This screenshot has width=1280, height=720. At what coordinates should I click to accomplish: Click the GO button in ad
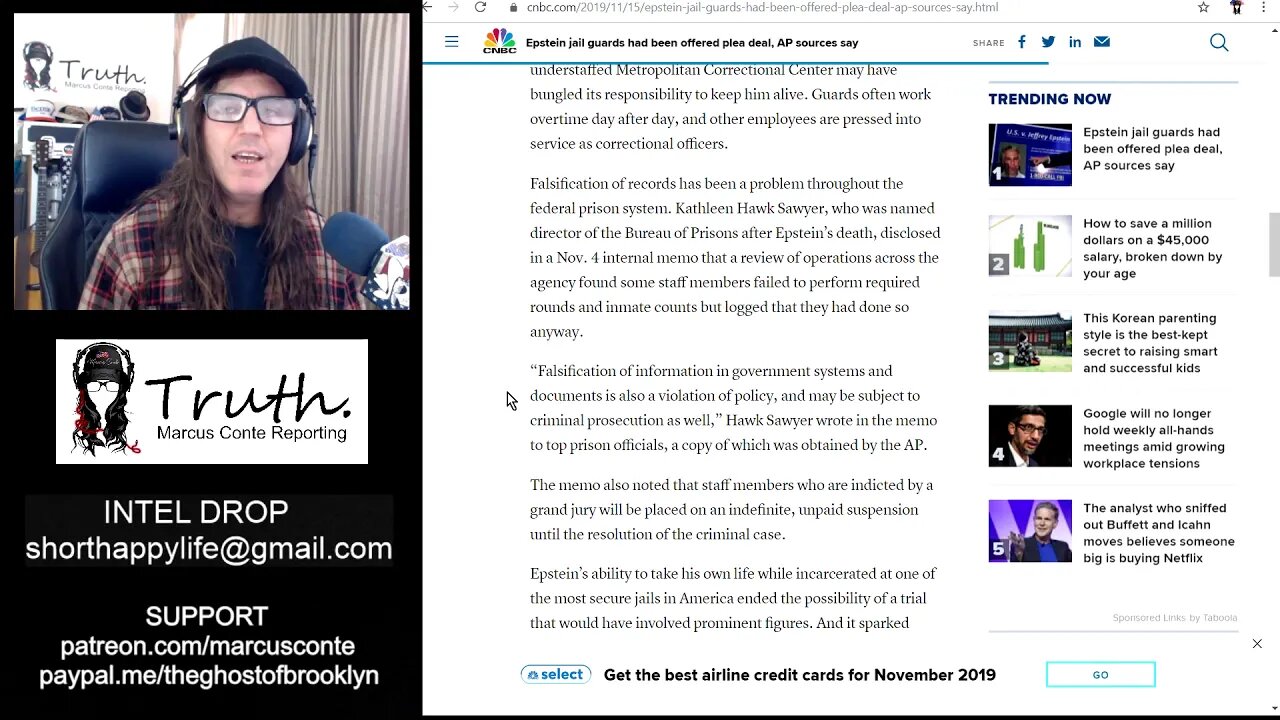coord(1100,675)
